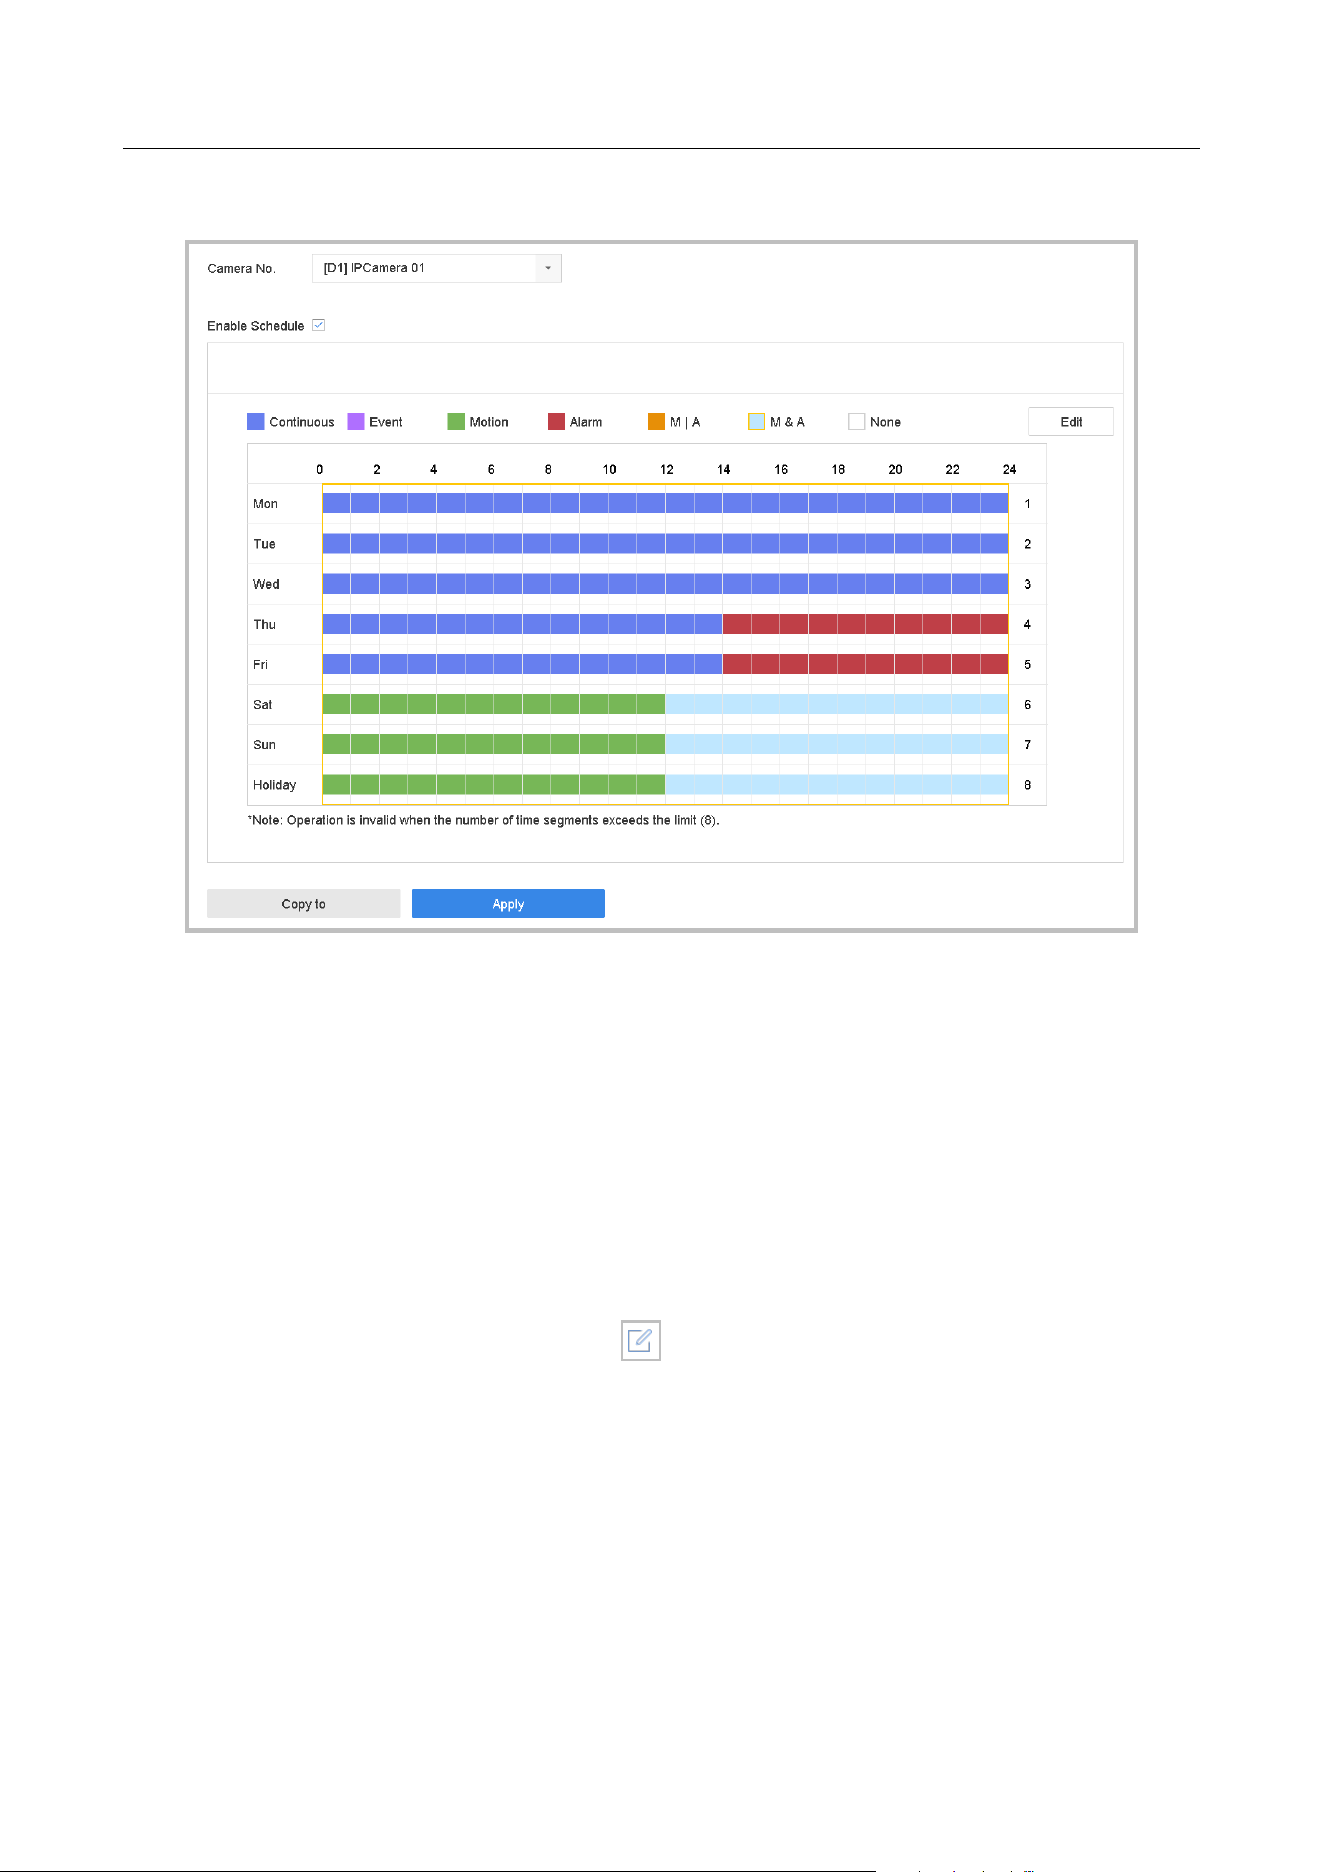Viewport: 1324px width, 1872px height.
Task: Choose the None recording type box
Action: [x=856, y=422]
